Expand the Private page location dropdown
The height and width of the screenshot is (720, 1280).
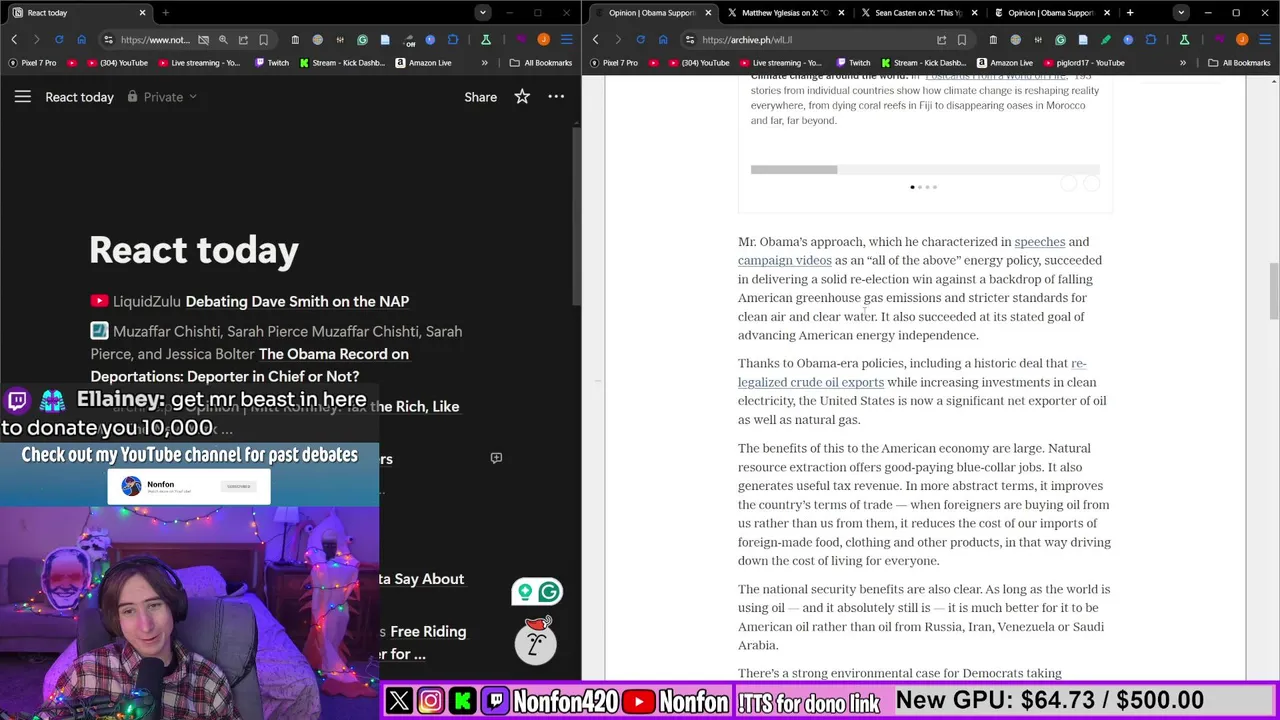pyautogui.click(x=163, y=97)
